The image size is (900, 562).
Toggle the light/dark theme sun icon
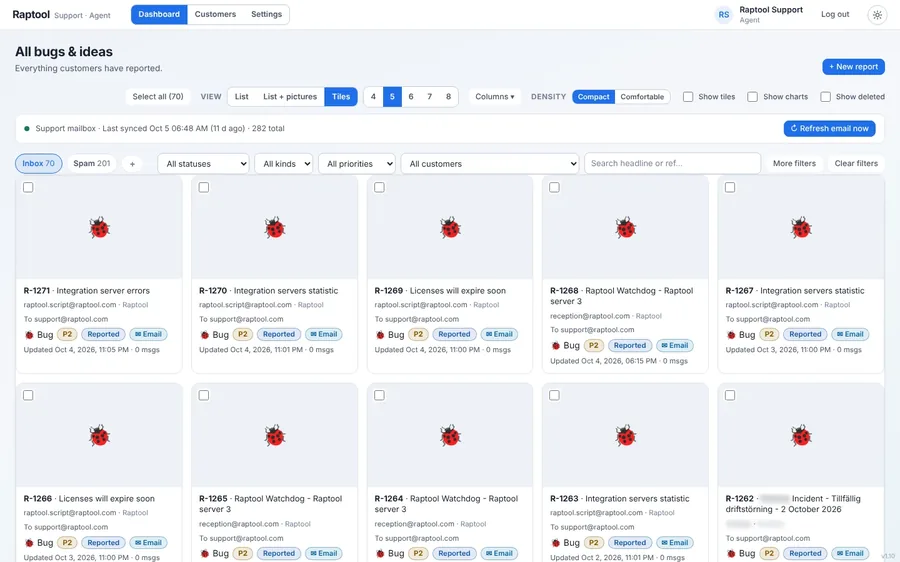pos(877,15)
